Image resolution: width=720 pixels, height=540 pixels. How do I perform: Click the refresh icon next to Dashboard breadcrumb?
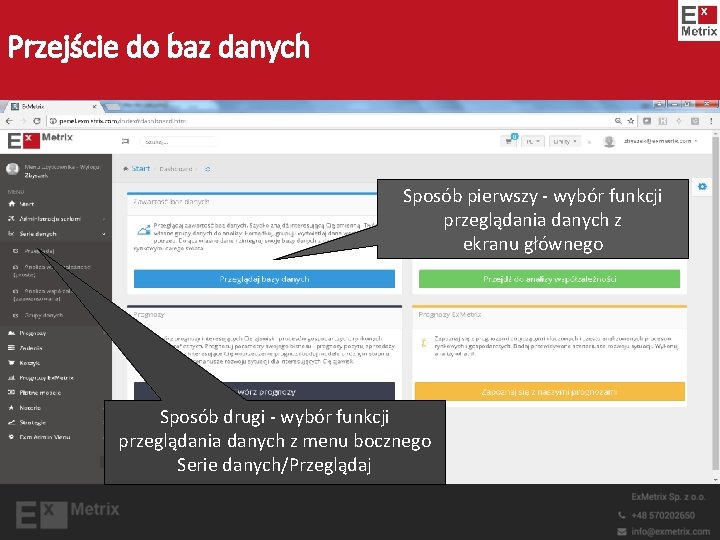point(208,169)
